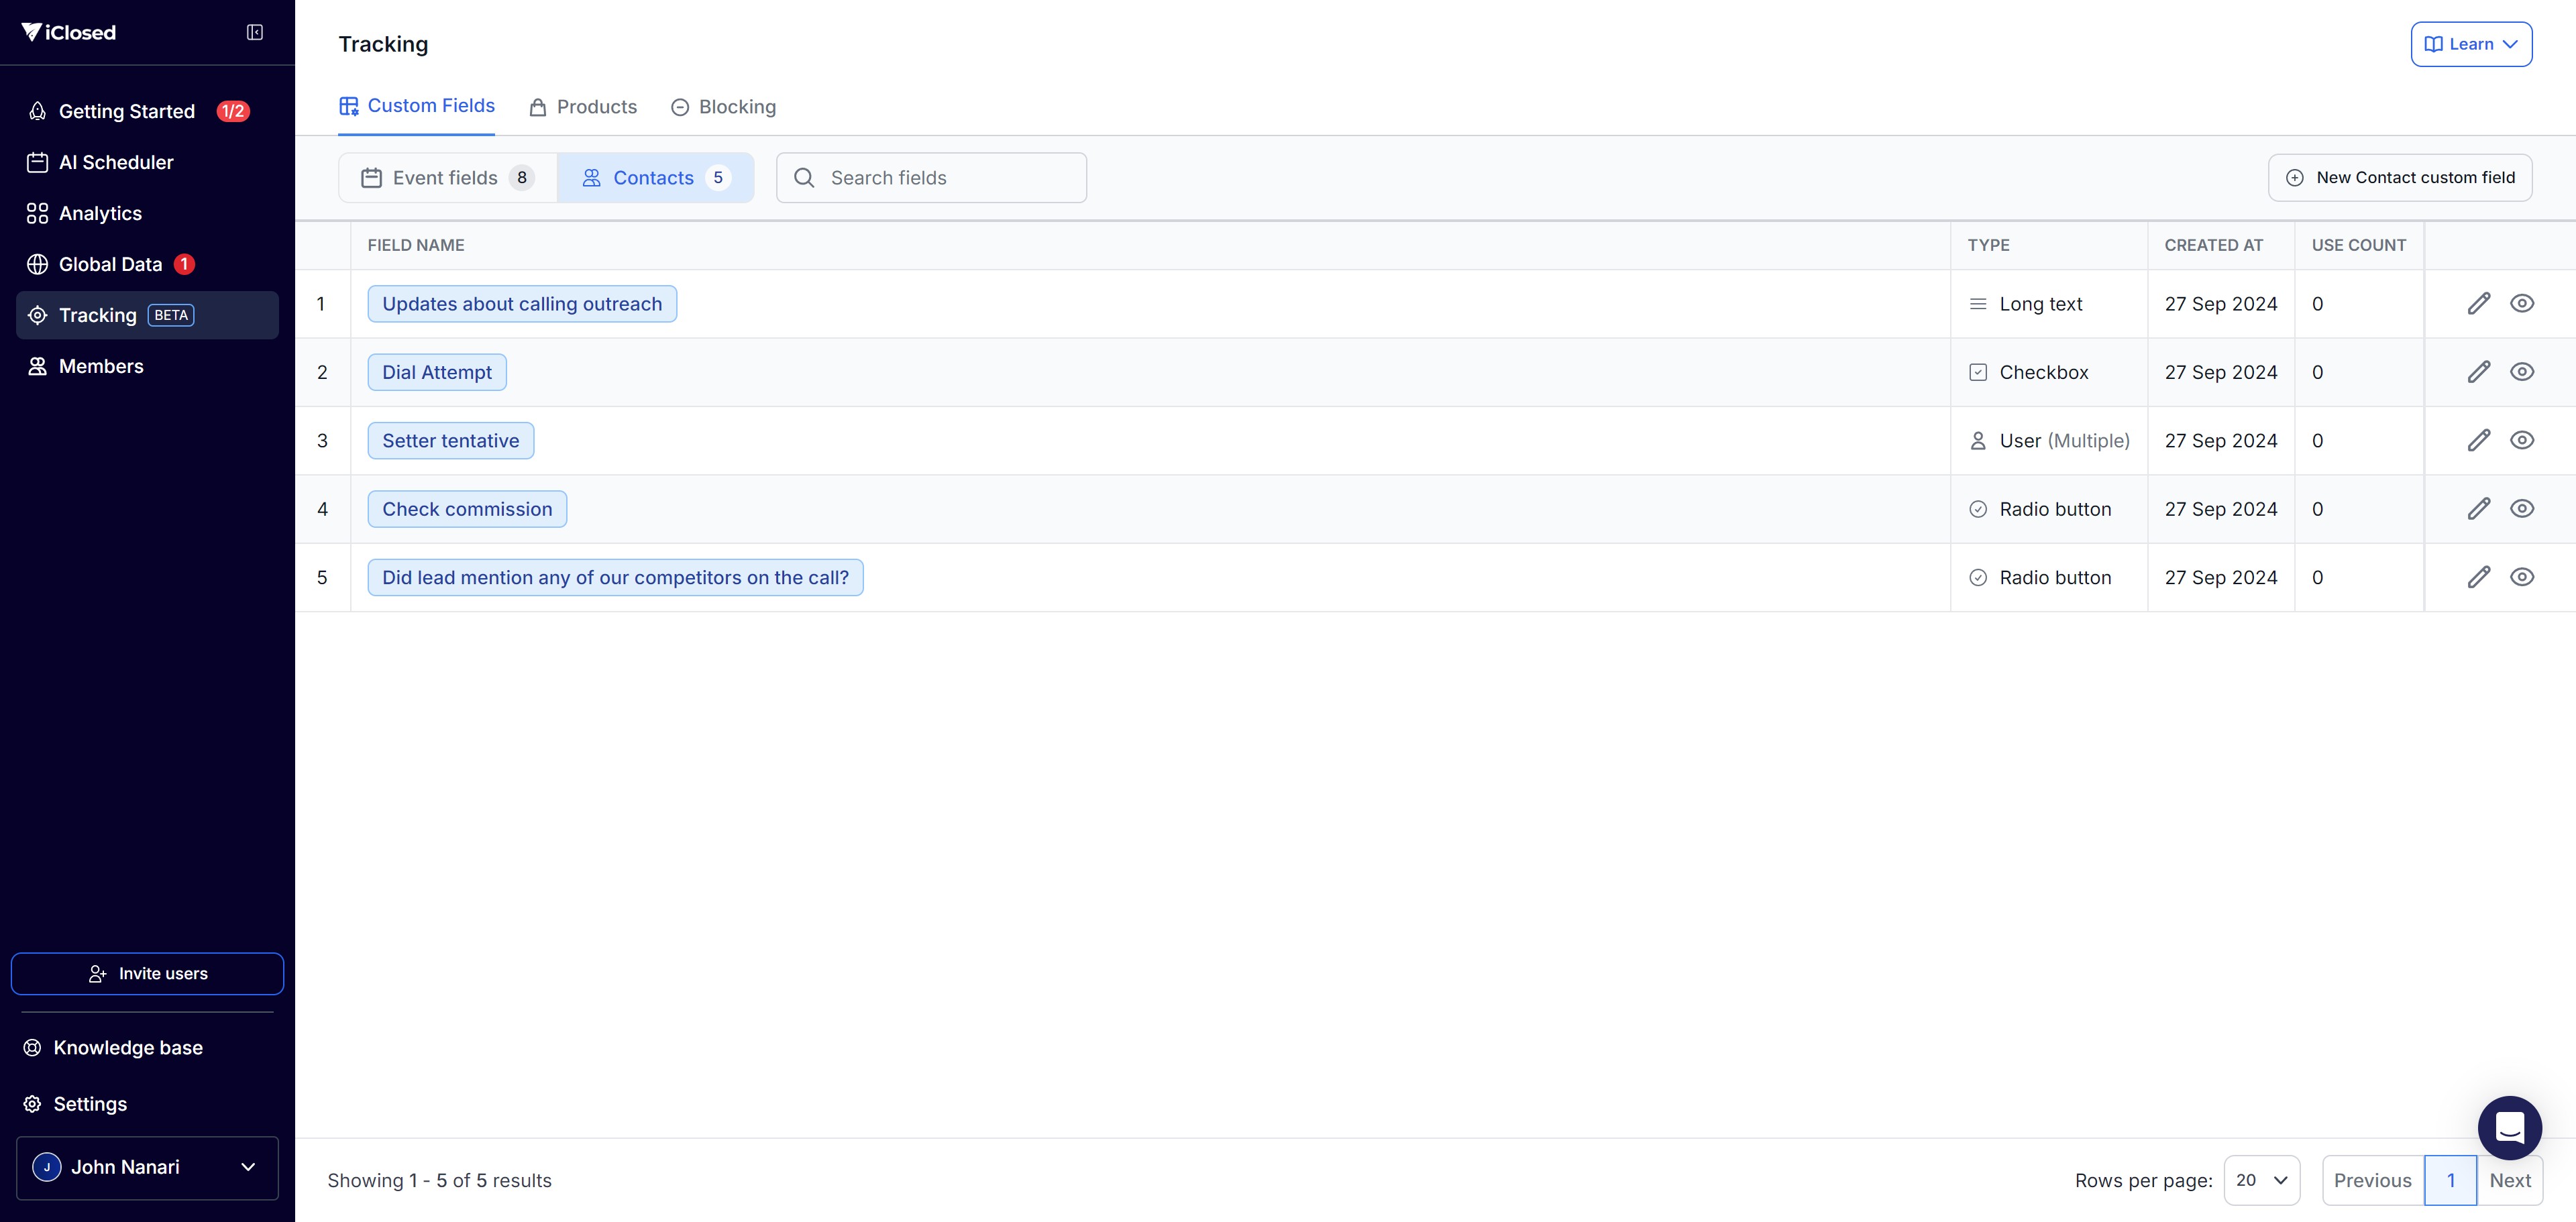Open AI Scheduler from the sidebar
This screenshot has height=1222, width=2576.
point(115,162)
